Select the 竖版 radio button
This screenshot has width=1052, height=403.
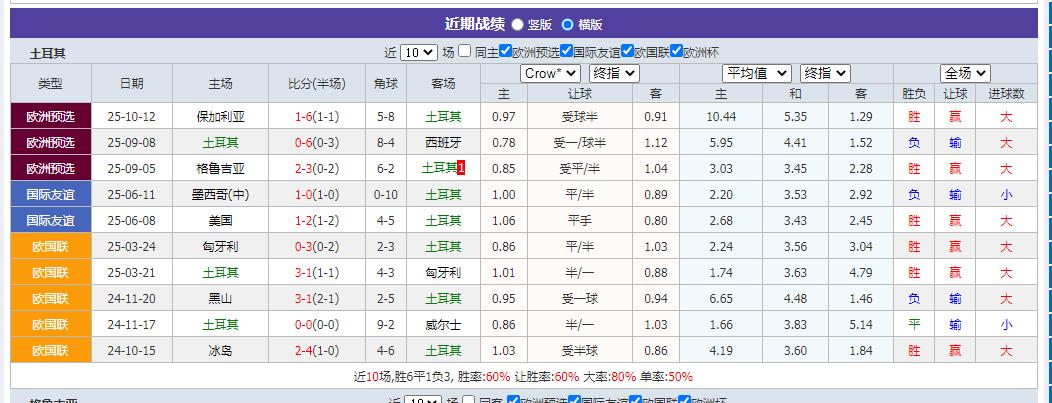click(517, 25)
